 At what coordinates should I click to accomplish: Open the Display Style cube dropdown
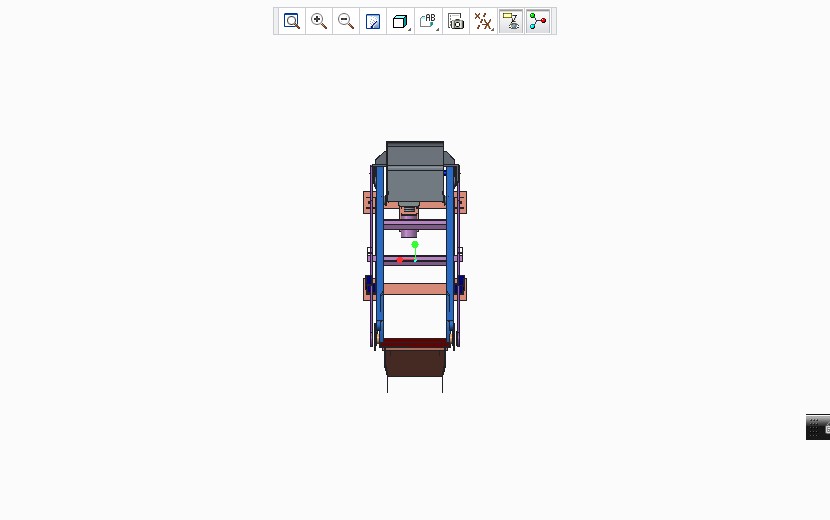[x=401, y=21]
